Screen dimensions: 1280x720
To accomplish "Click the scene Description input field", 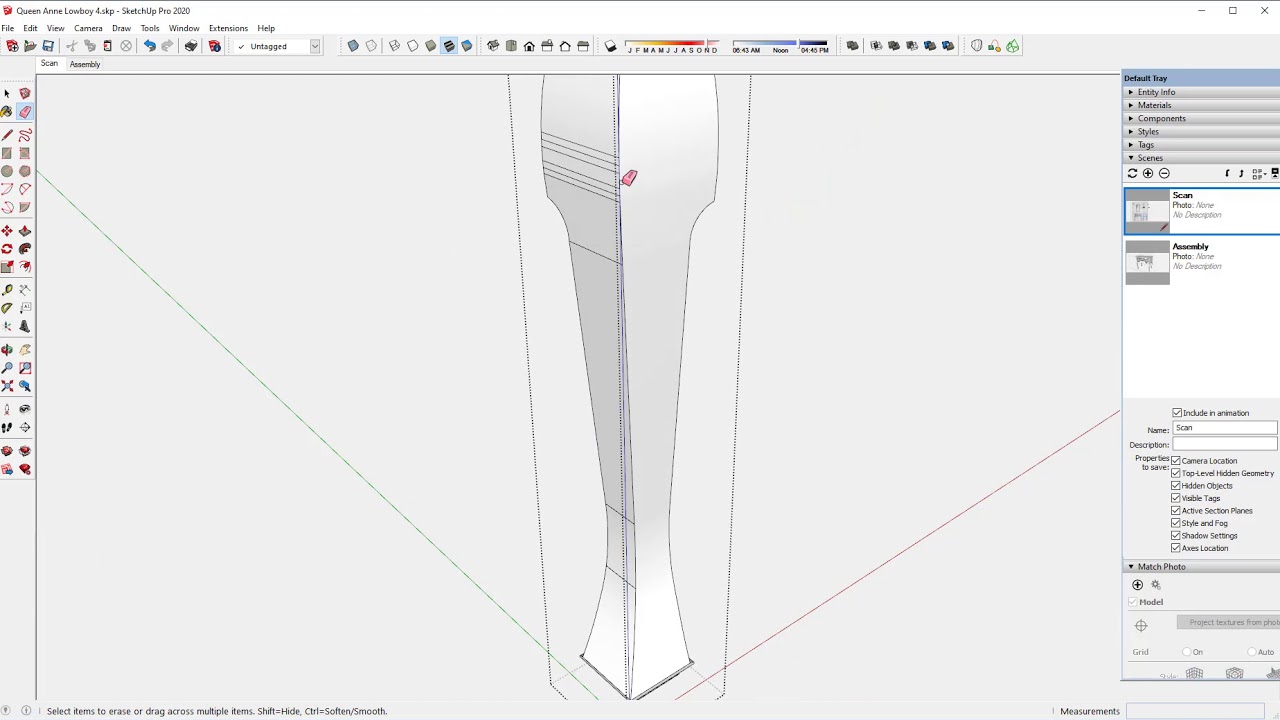I will (x=1226, y=444).
